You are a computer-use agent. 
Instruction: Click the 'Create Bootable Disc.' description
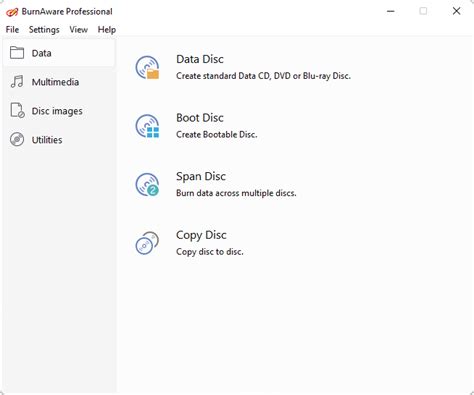217,135
